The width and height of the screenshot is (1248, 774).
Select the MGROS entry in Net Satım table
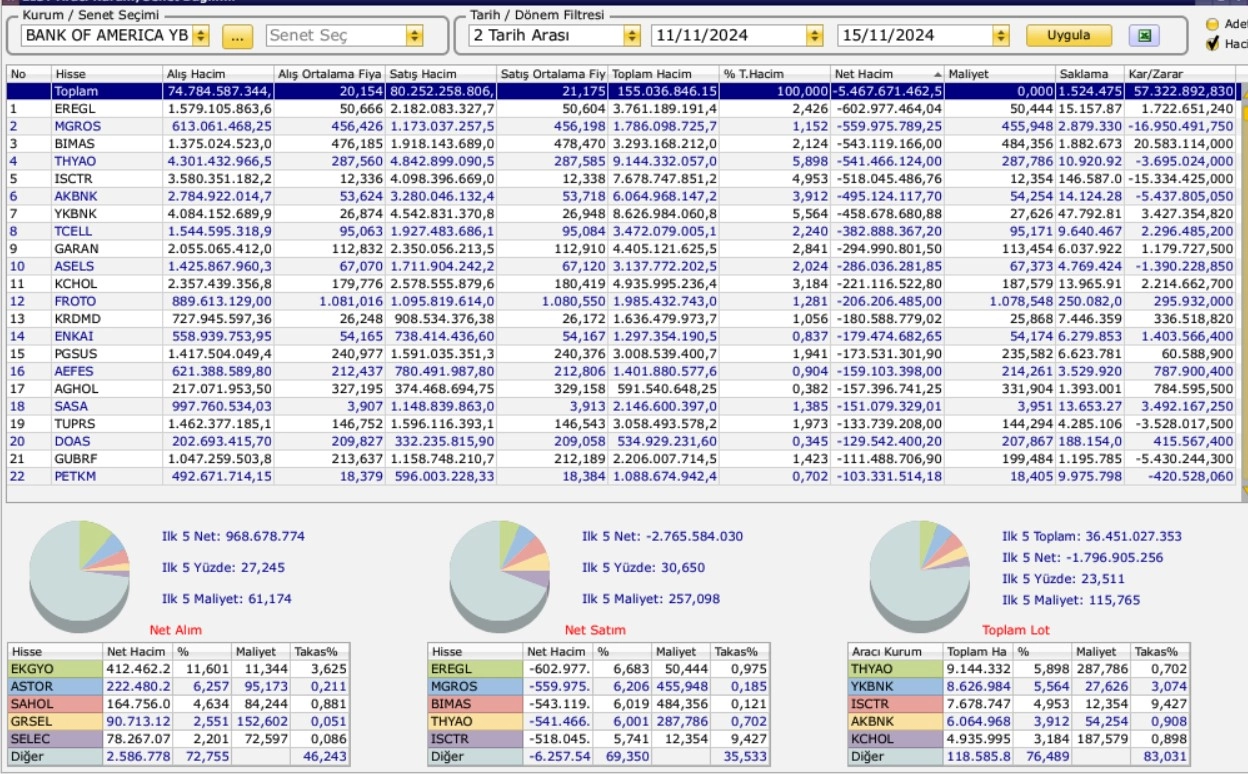(x=599, y=686)
